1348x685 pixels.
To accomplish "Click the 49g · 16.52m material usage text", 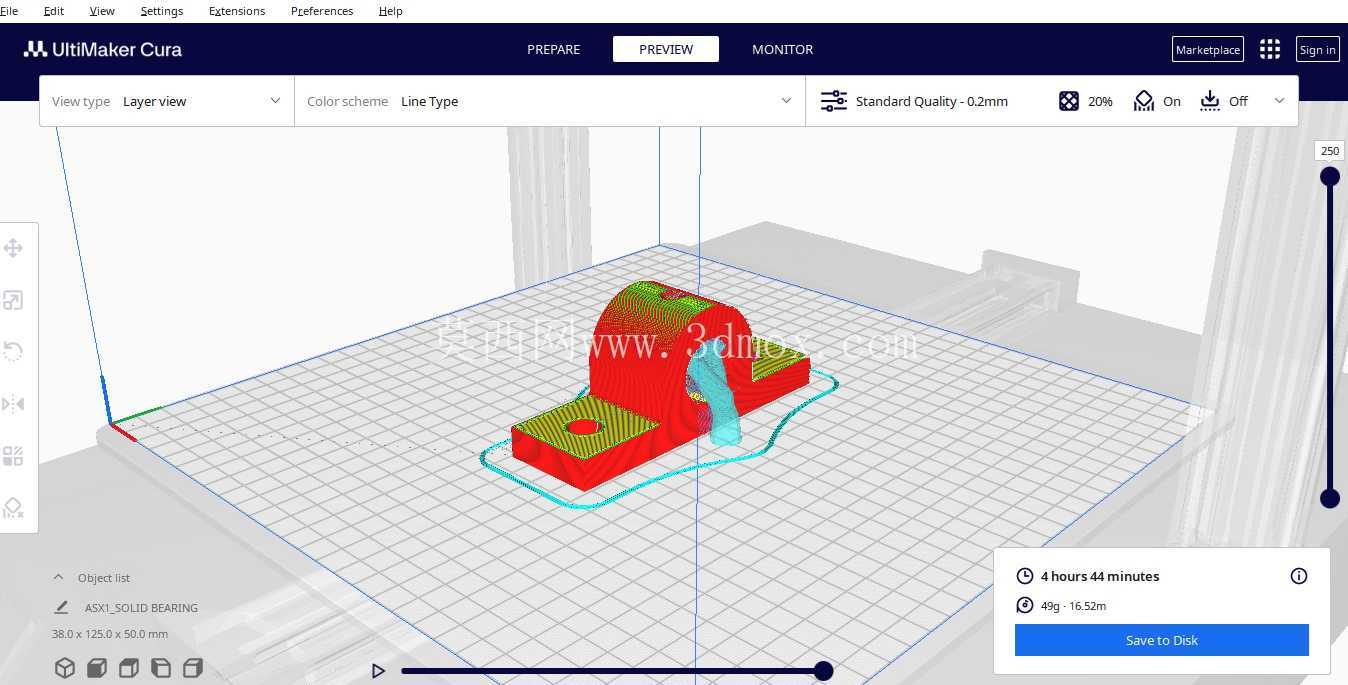I will (x=1073, y=606).
